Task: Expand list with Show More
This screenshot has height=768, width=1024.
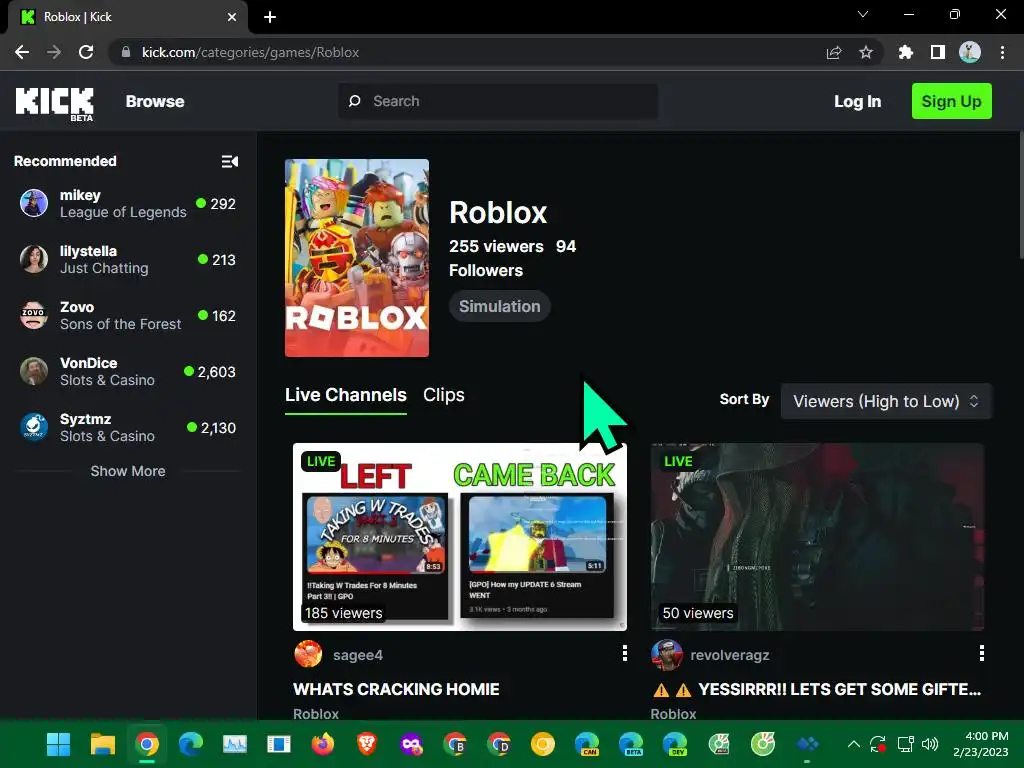Action: (127, 471)
